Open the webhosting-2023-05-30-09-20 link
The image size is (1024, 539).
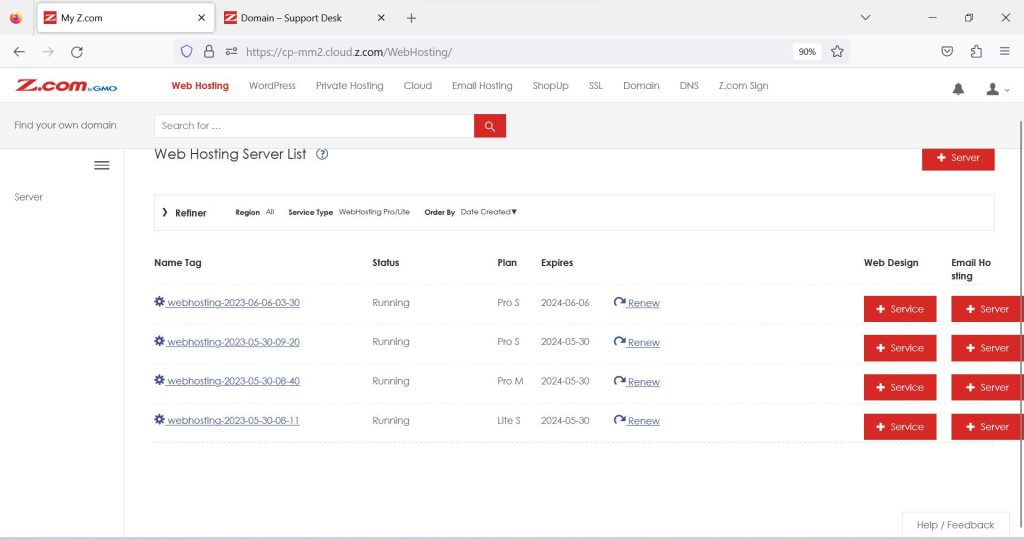[233, 342]
